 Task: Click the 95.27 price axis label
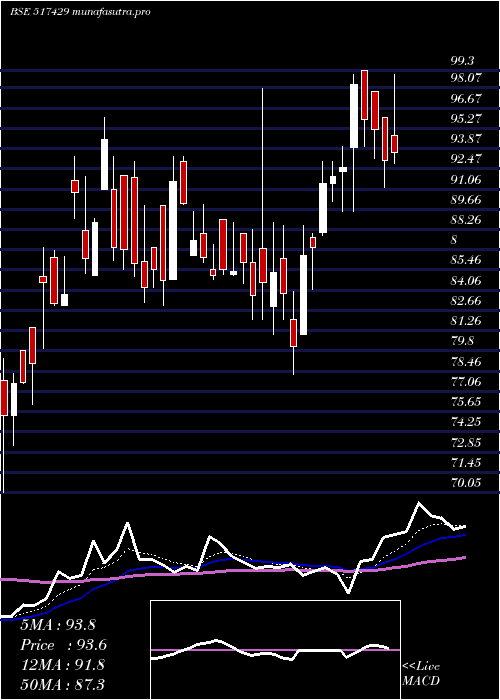[x=467, y=118]
